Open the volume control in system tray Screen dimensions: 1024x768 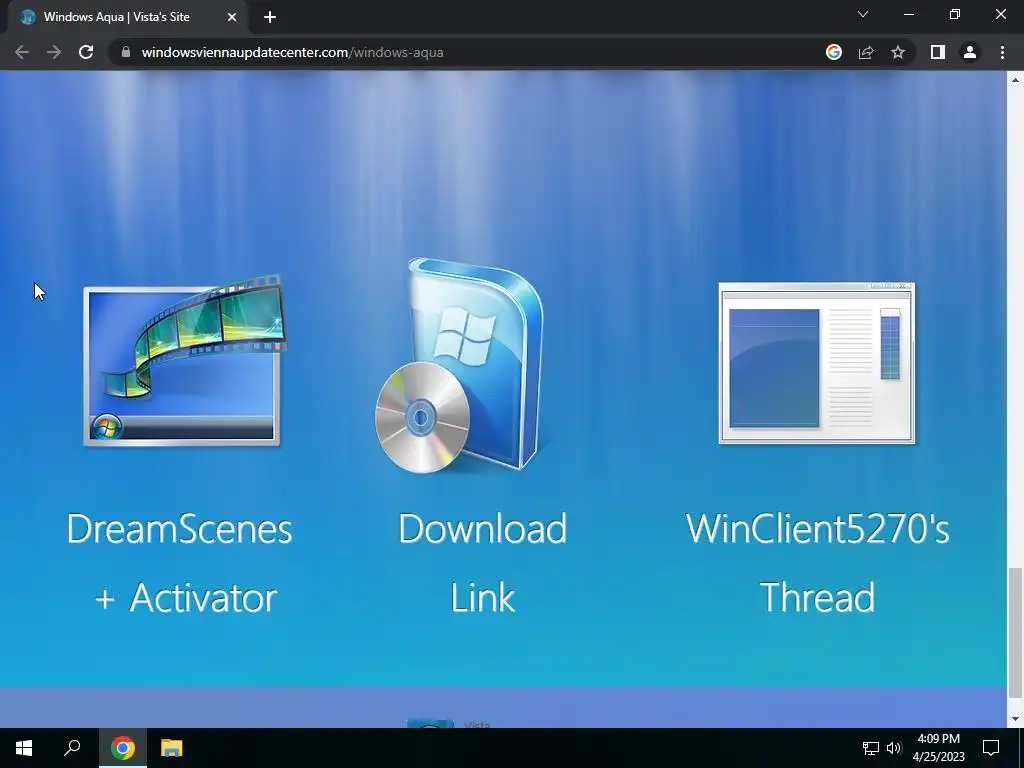(894, 748)
